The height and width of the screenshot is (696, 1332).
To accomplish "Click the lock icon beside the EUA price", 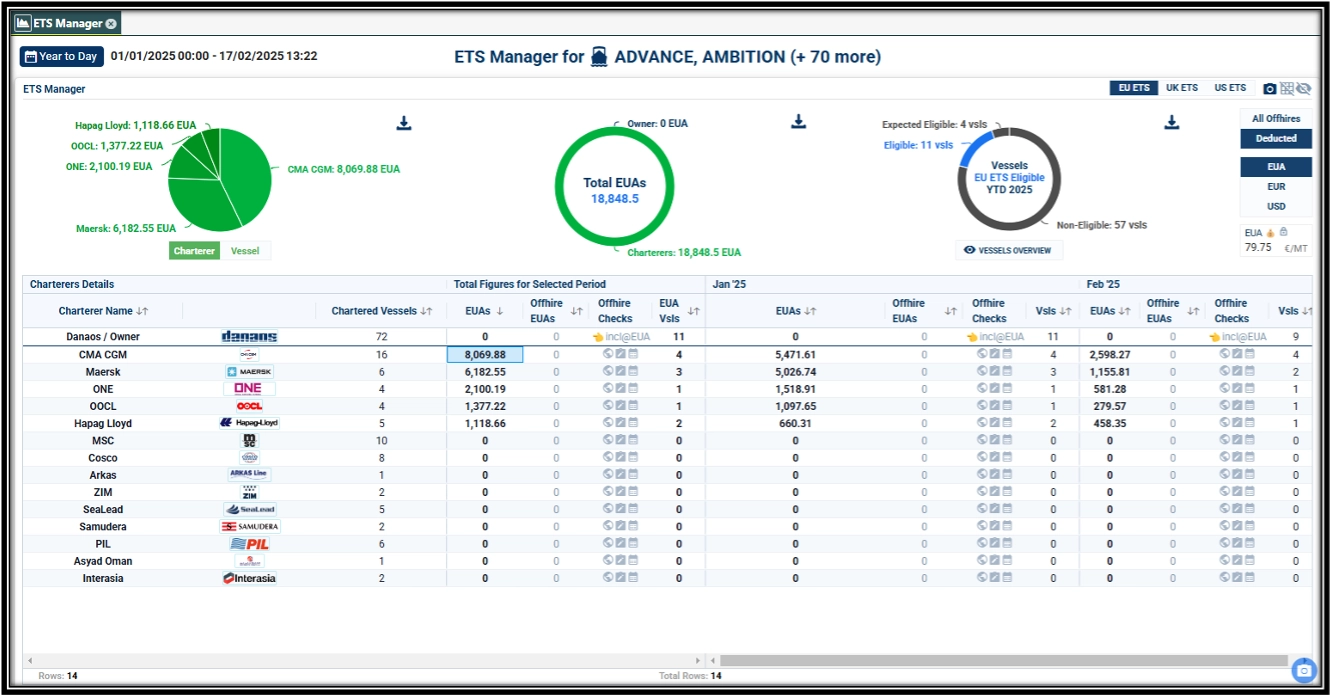I will [1283, 232].
